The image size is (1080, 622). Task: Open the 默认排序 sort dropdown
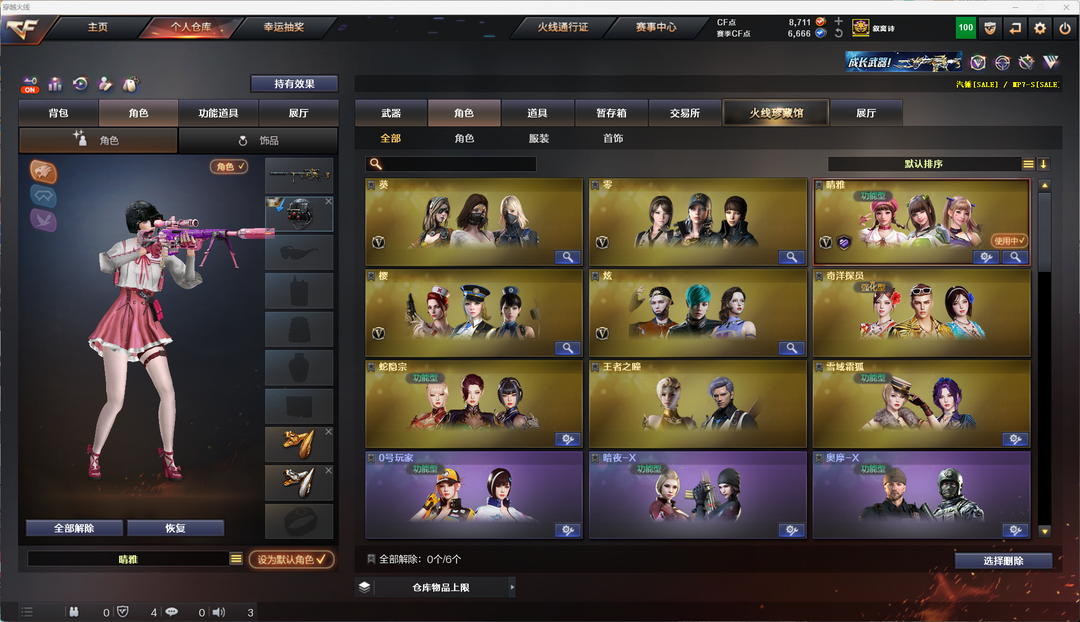click(x=1028, y=164)
